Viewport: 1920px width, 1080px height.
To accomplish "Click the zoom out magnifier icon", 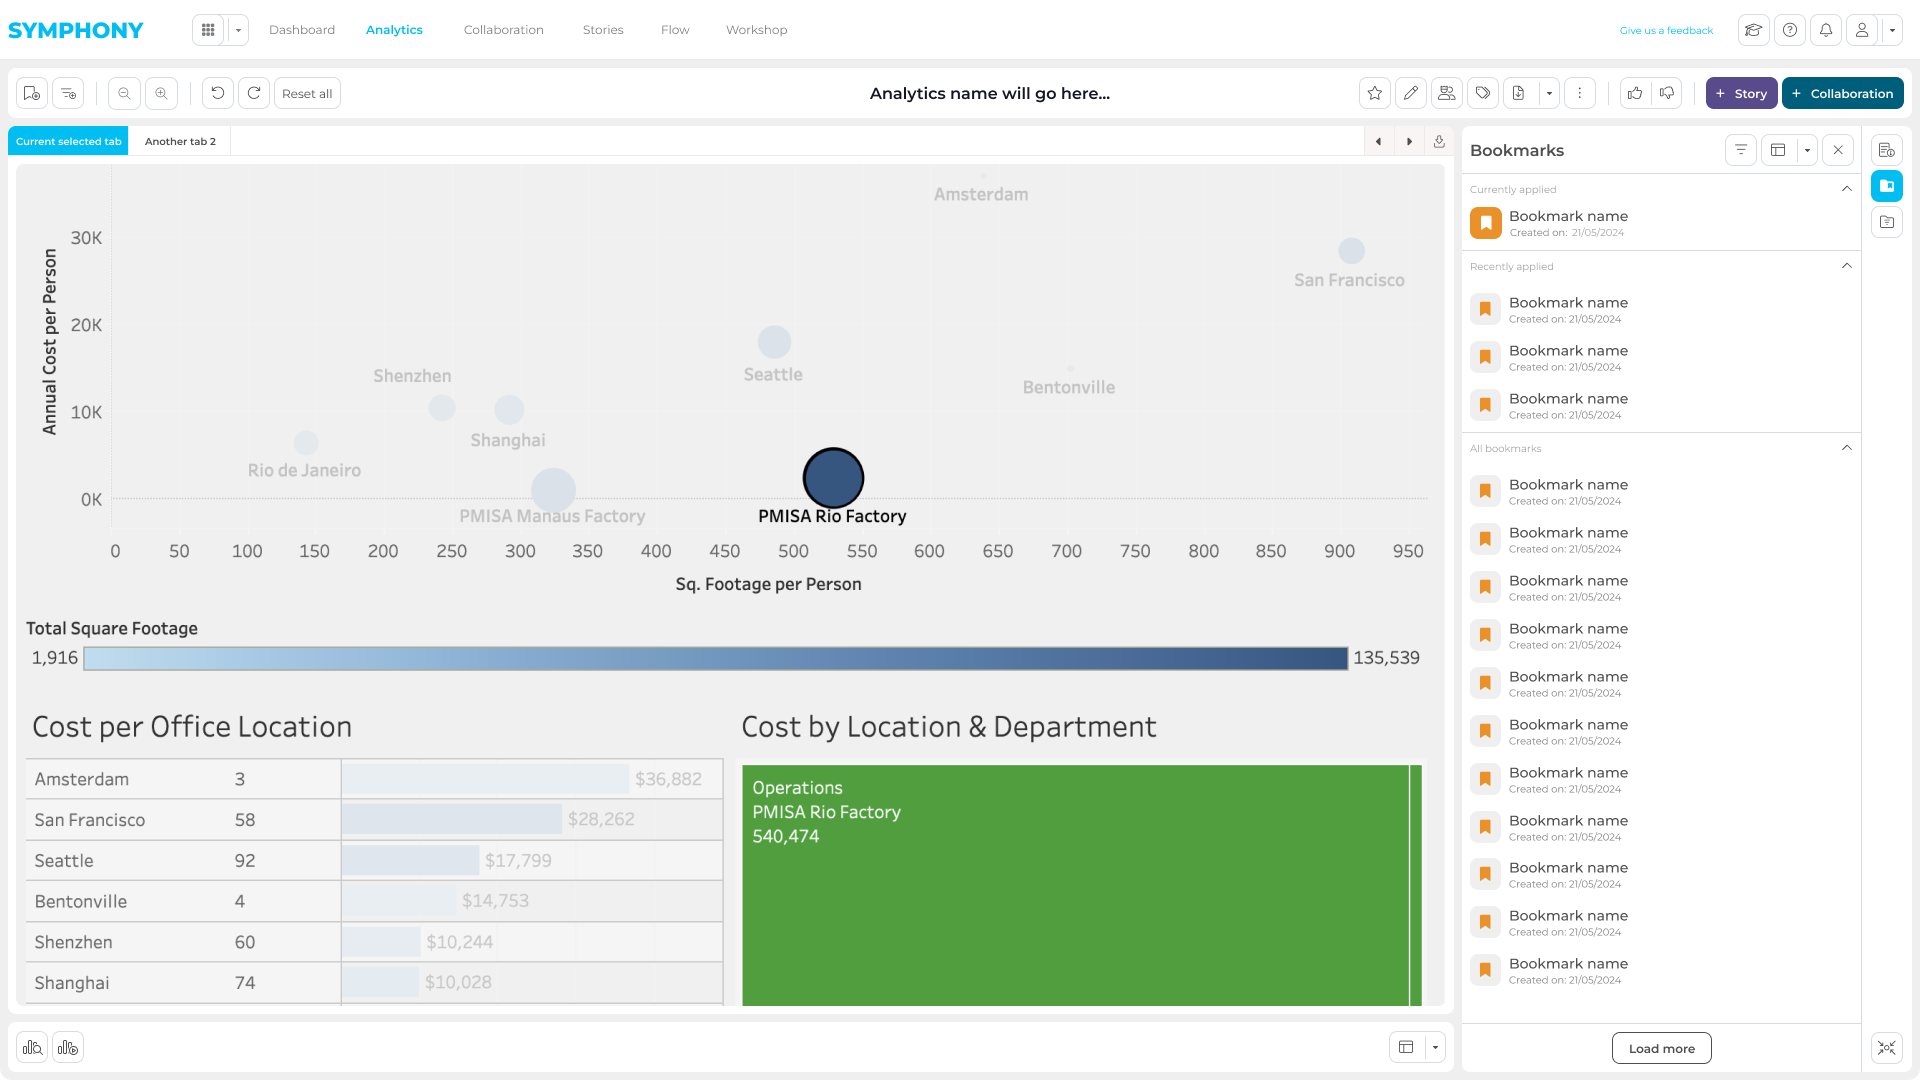I will (124, 93).
